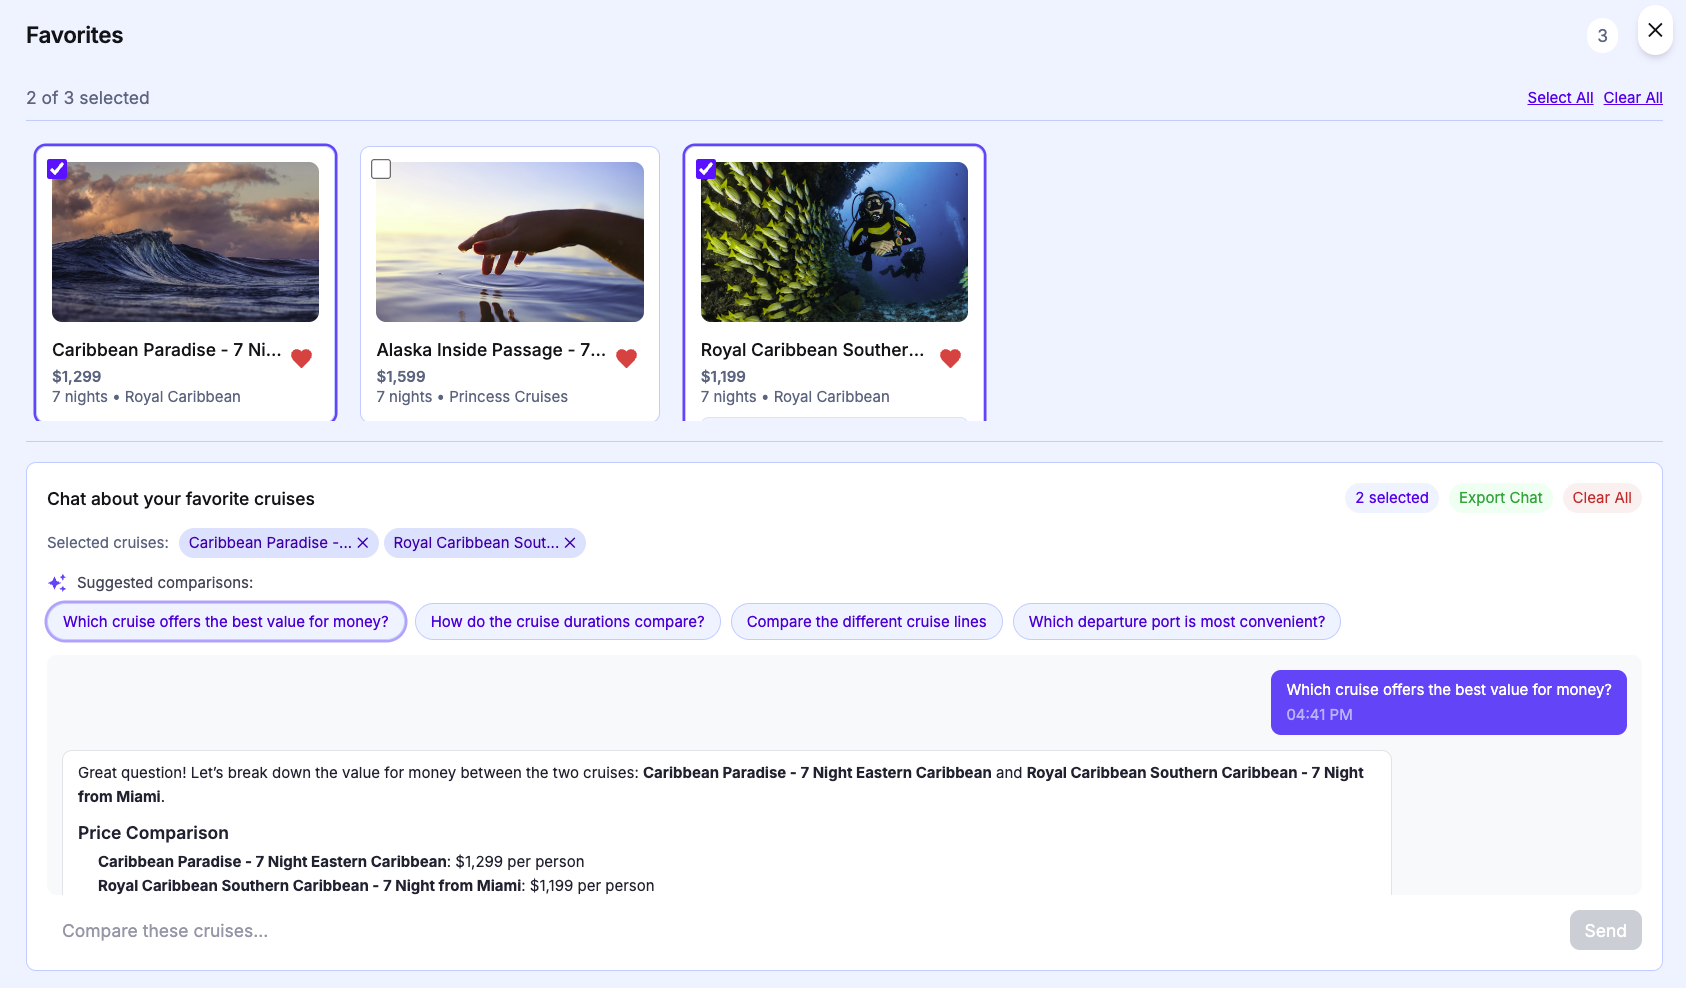Choose Compare the different cruise lines suggestion
The width and height of the screenshot is (1686, 988).
point(866,622)
